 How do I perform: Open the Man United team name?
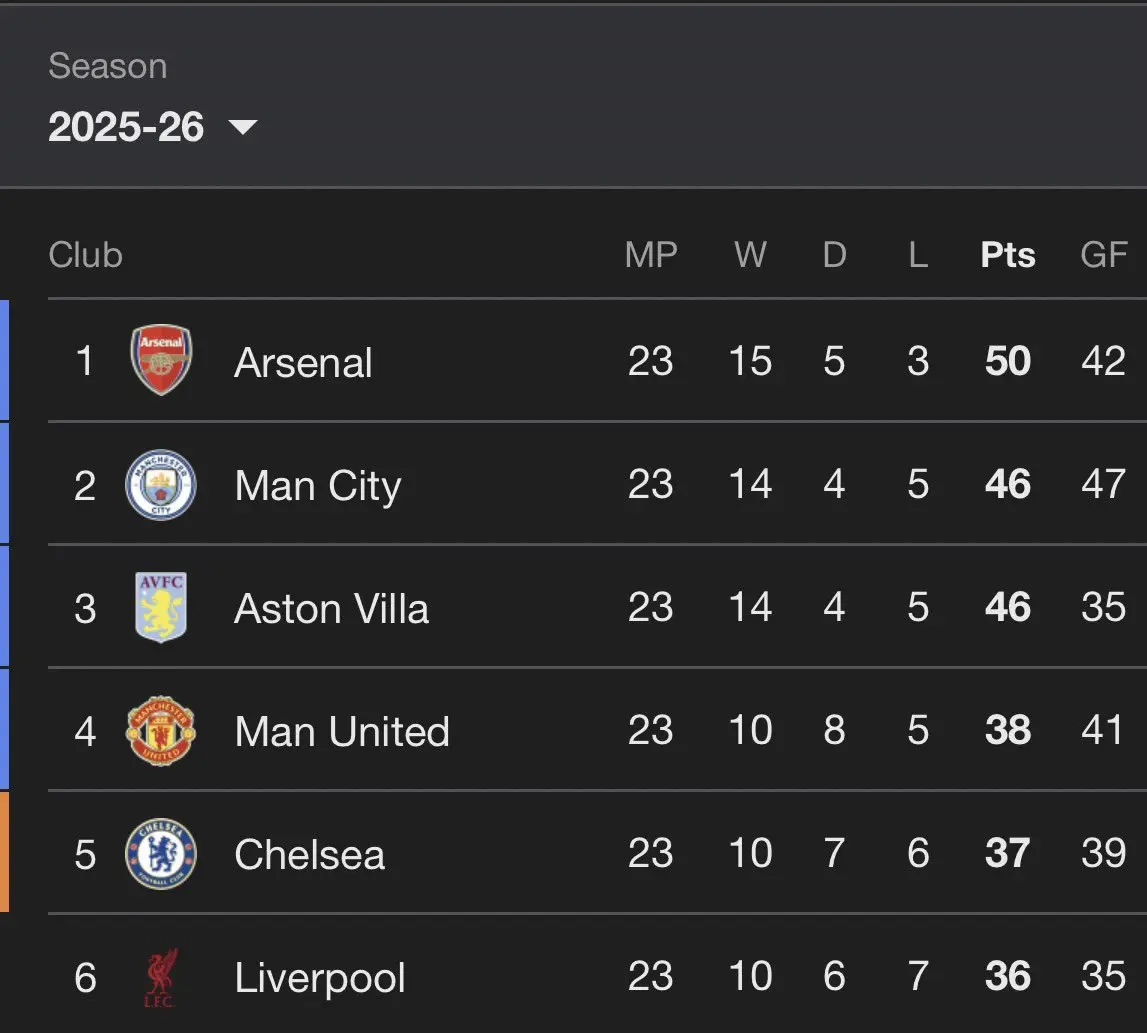[x=342, y=732]
